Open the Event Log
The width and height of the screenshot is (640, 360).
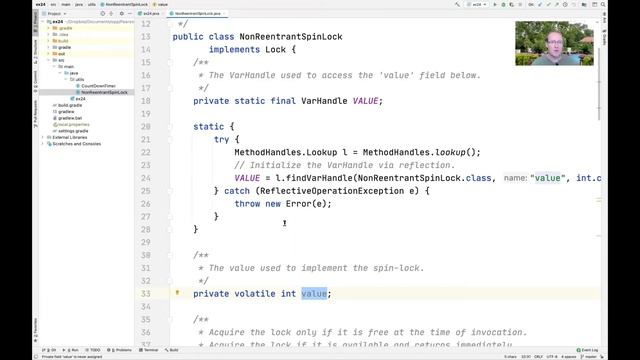coord(587,350)
